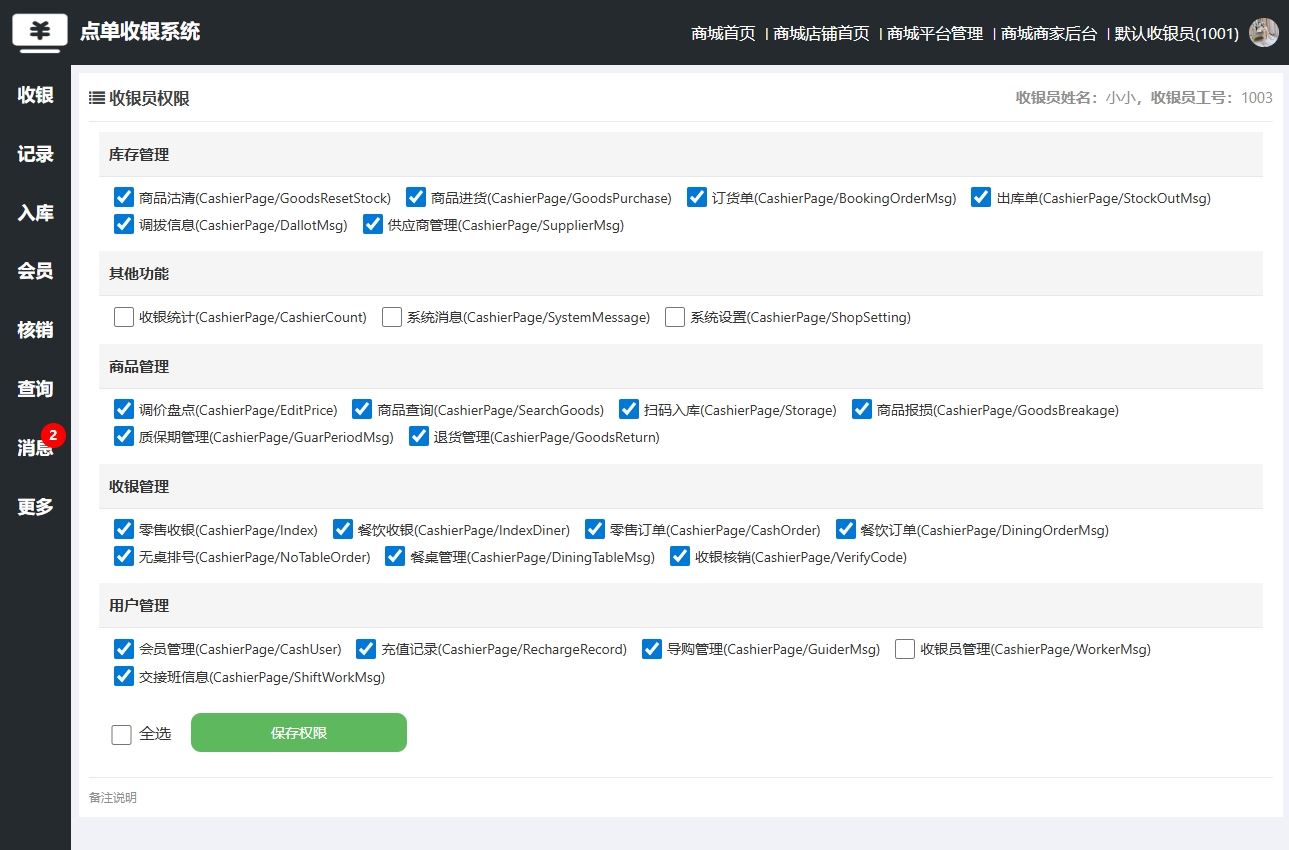This screenshot has height=850, width=1289.
Task: Open 更多 in the sidebar
Action: point(35,507)
